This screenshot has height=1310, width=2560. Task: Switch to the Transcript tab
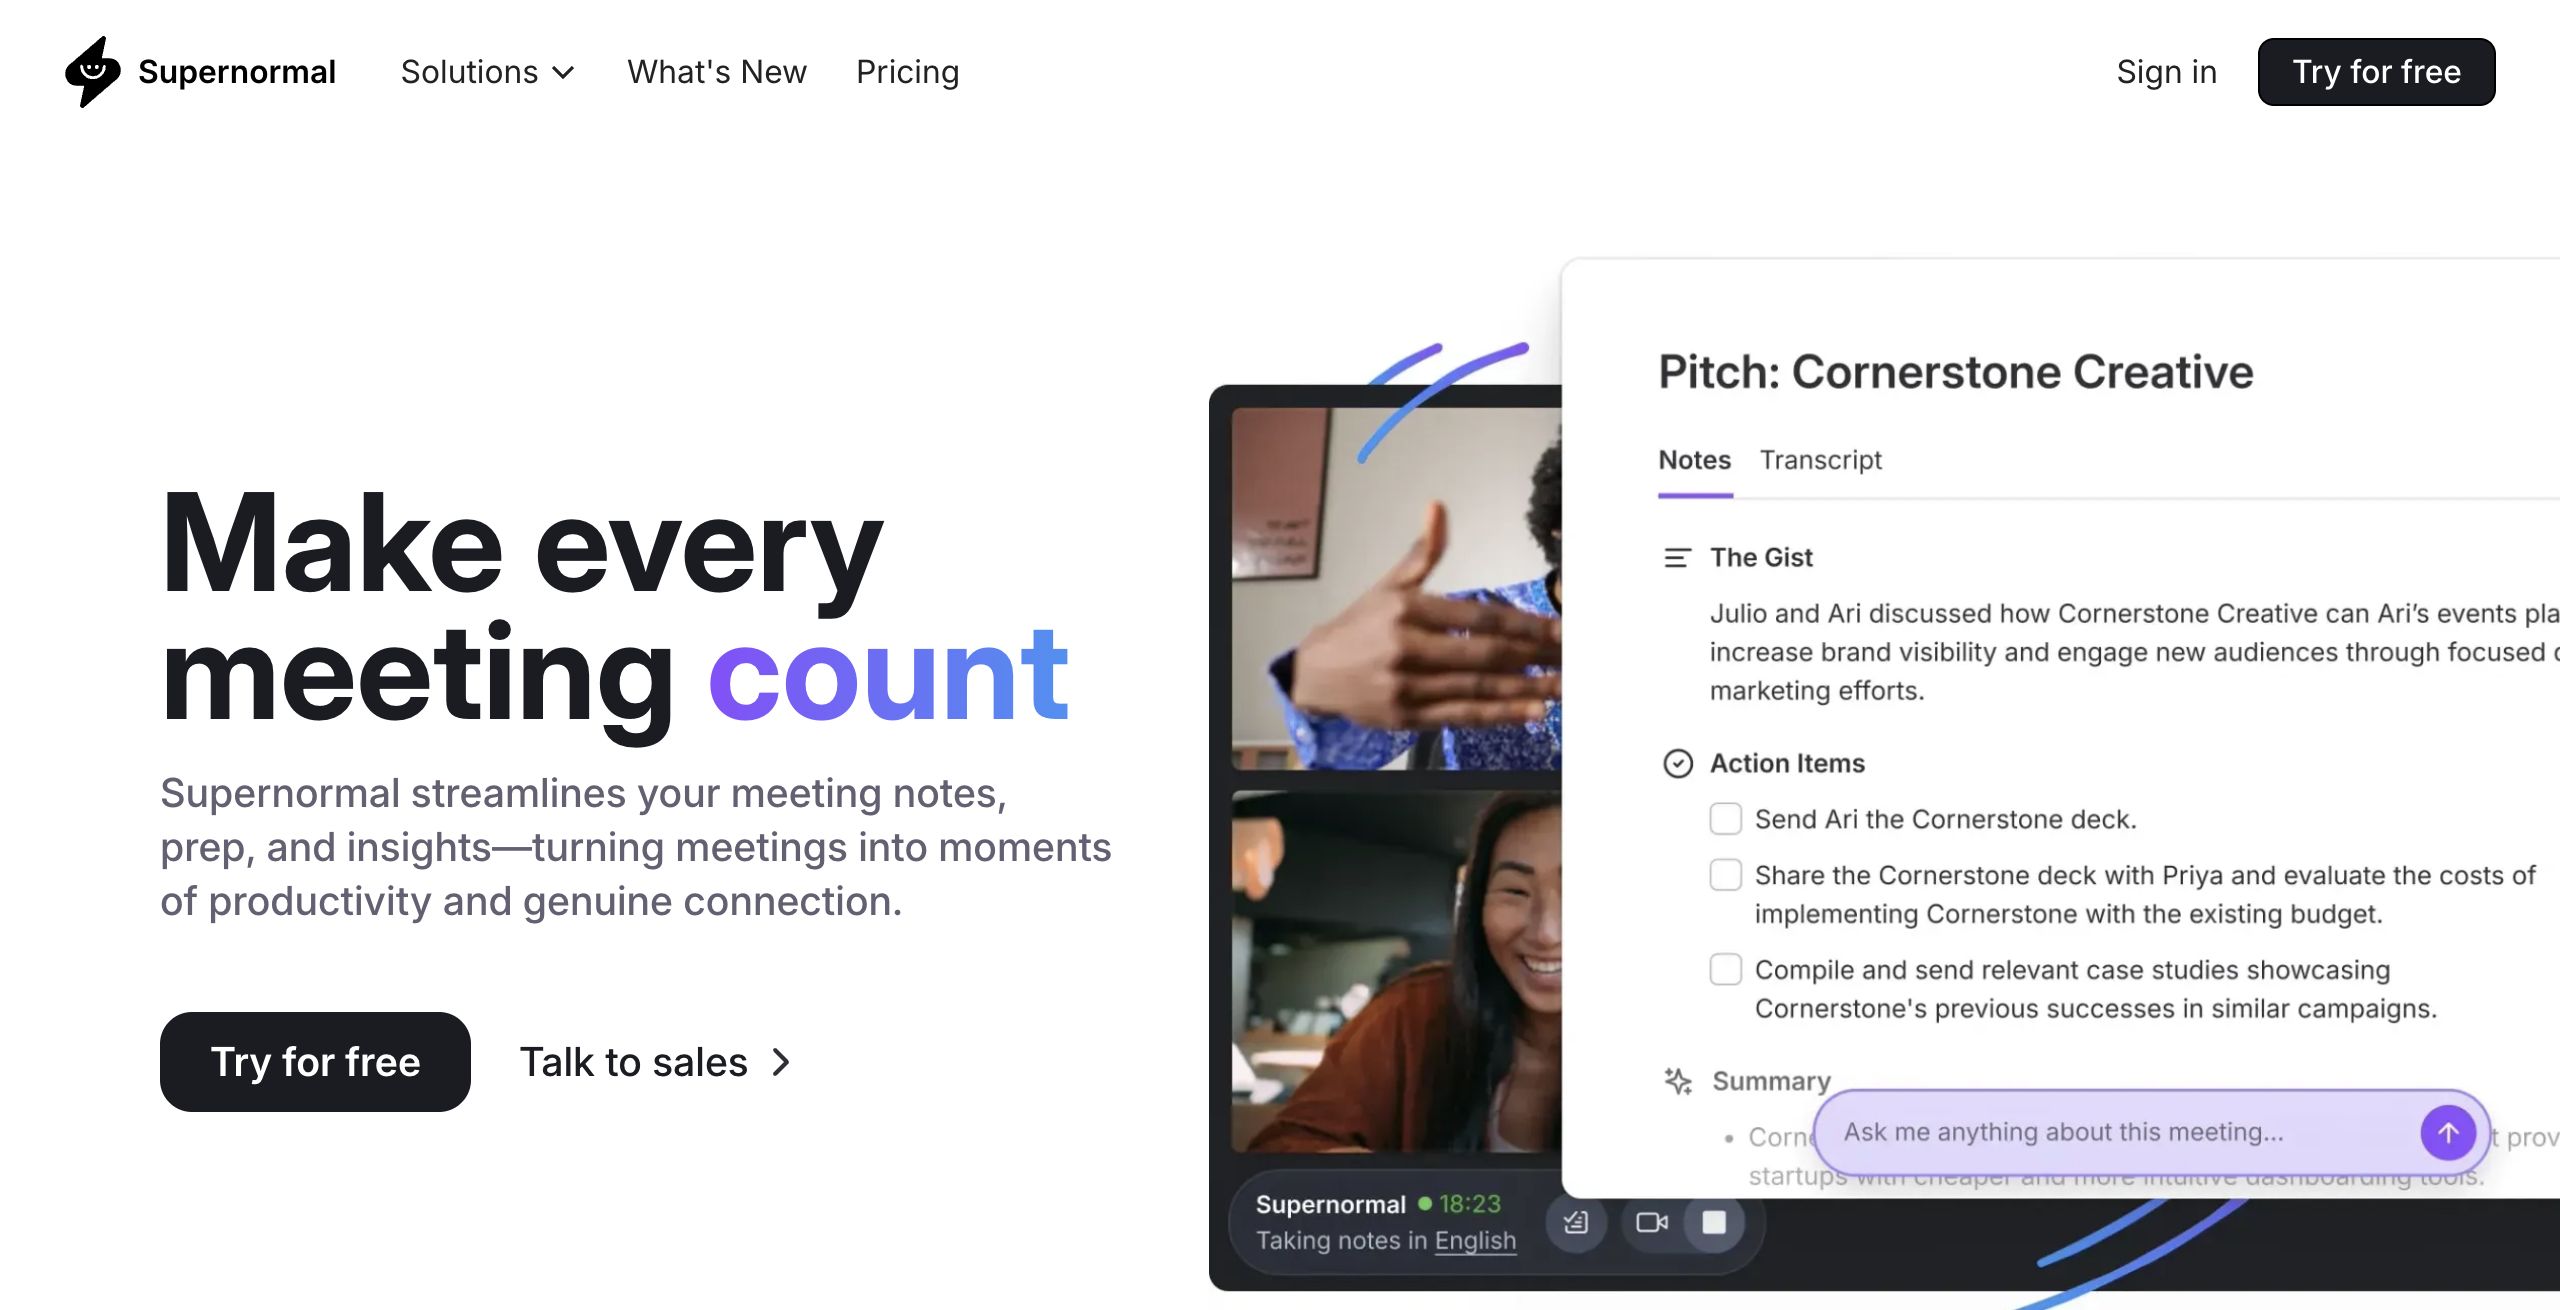click(x=1820, y=460)
